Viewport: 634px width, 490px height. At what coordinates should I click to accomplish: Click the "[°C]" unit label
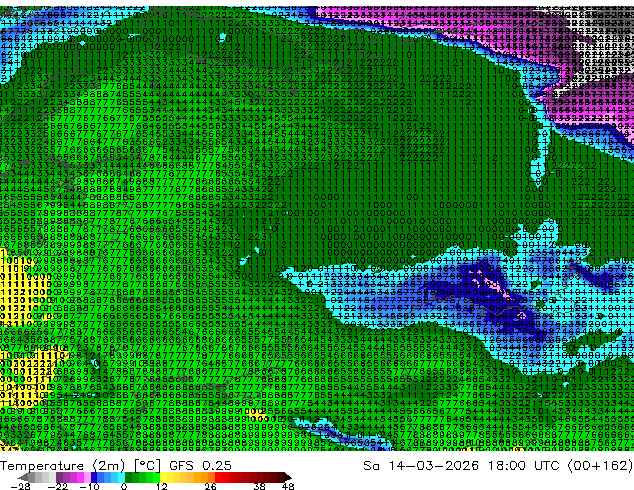(x=147, y=466)
